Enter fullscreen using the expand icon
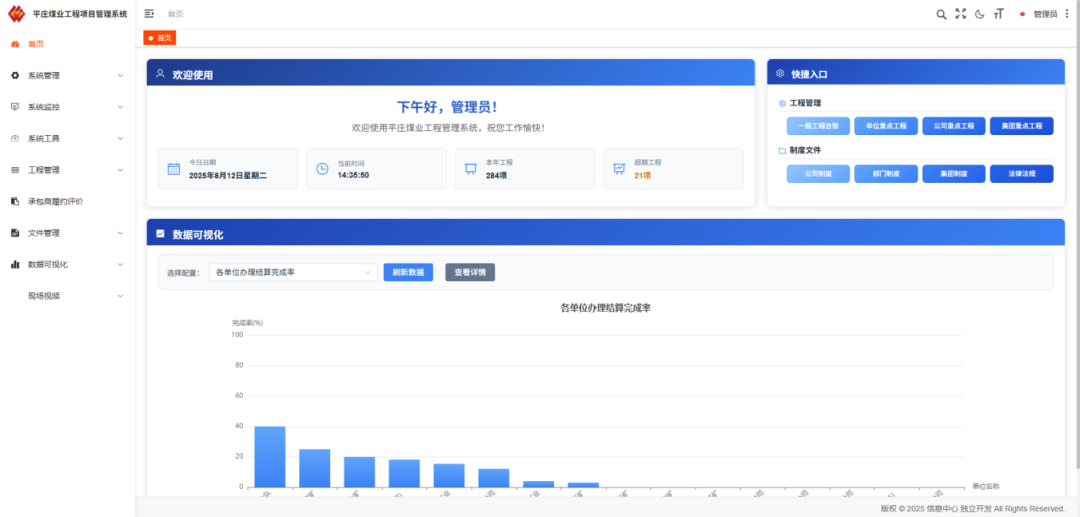The height and width of the screenshot is (517, 1080). (x=961, y=14)
